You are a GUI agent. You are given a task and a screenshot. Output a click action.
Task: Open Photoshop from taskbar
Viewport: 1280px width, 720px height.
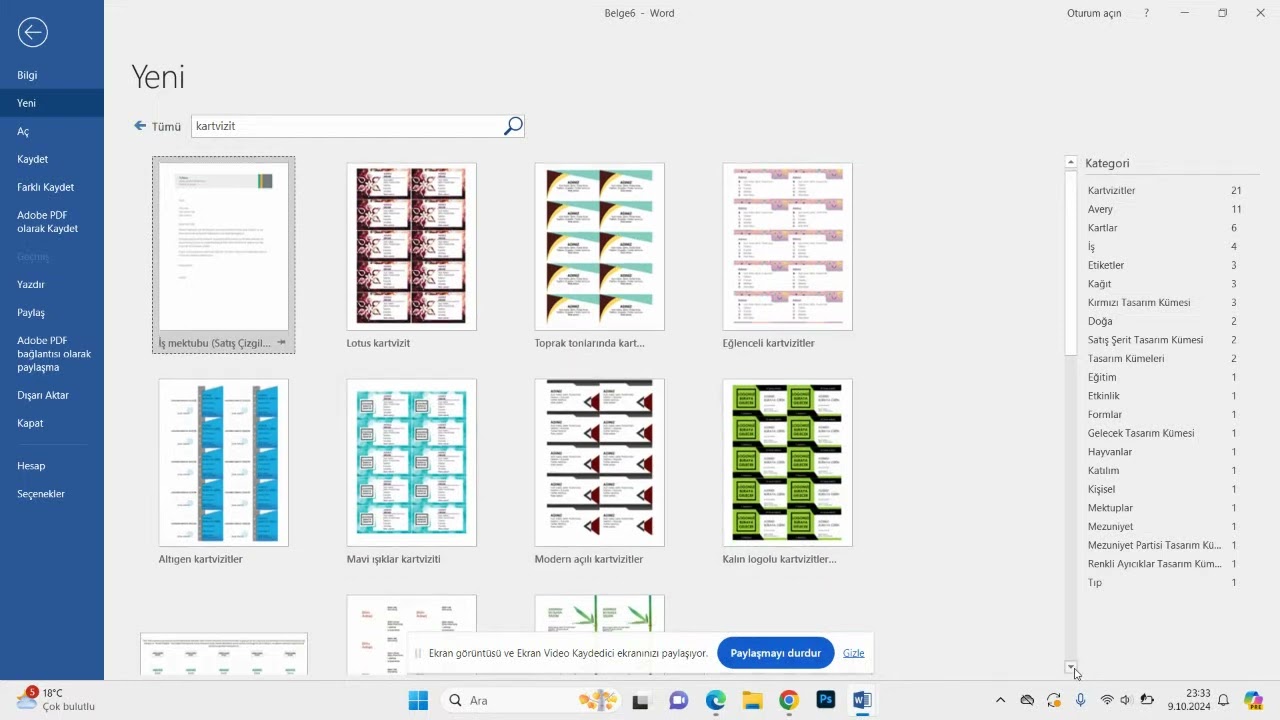click(826, 700)
